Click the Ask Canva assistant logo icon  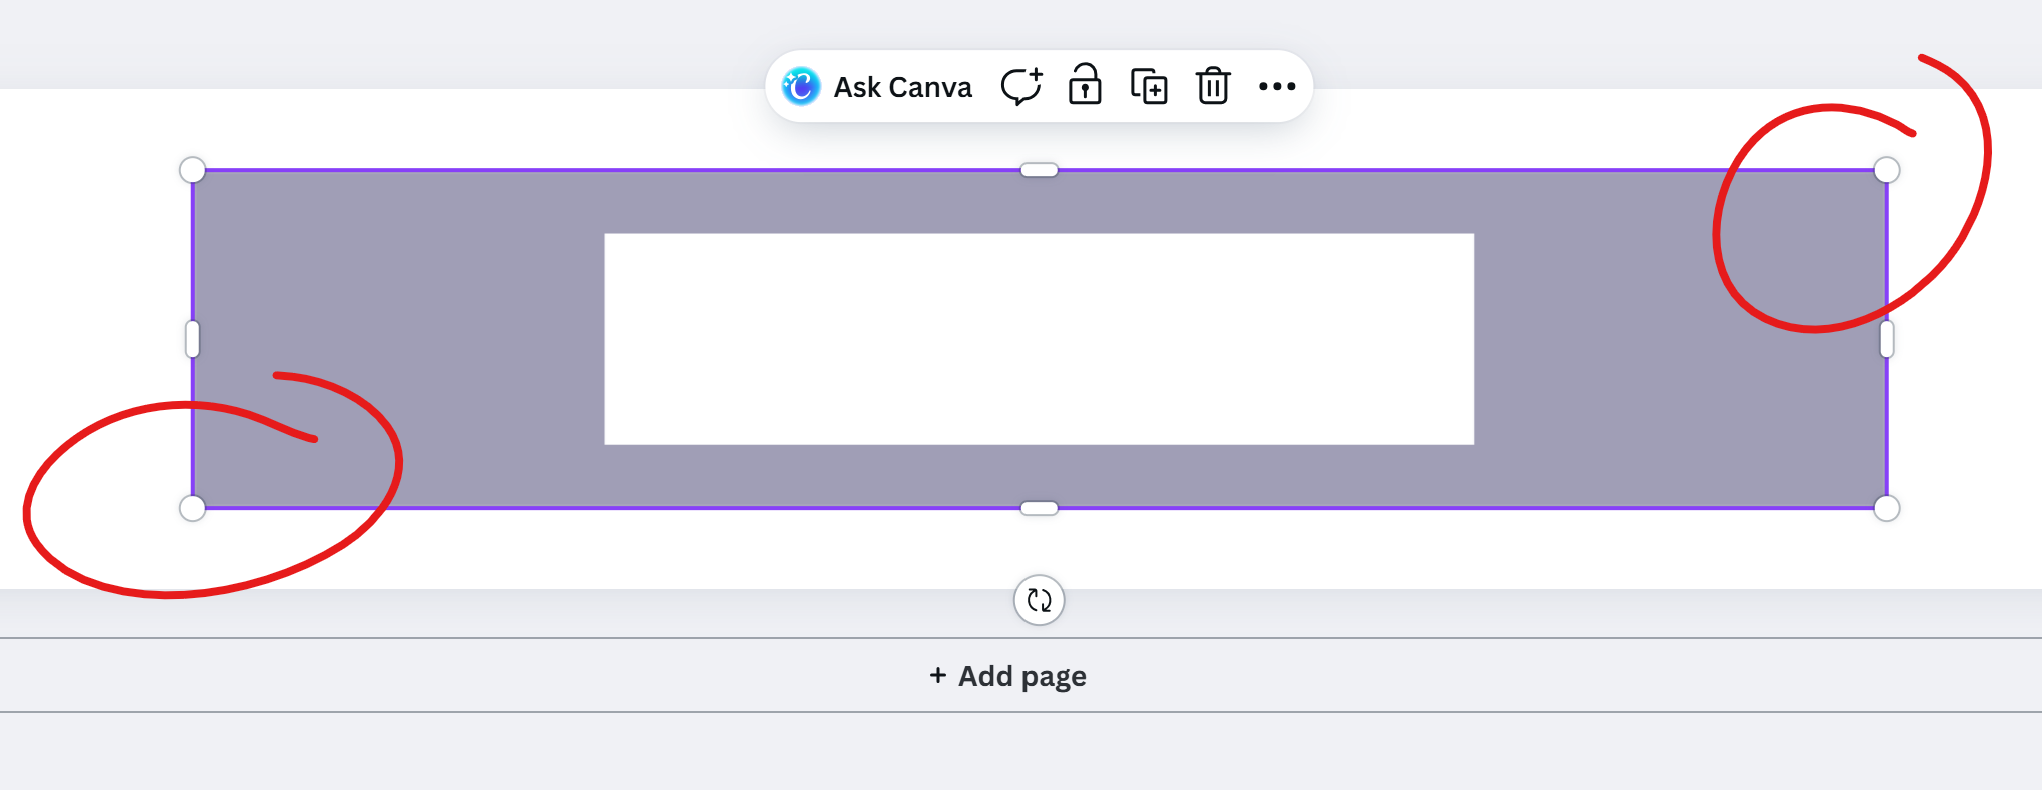[801, 87]
